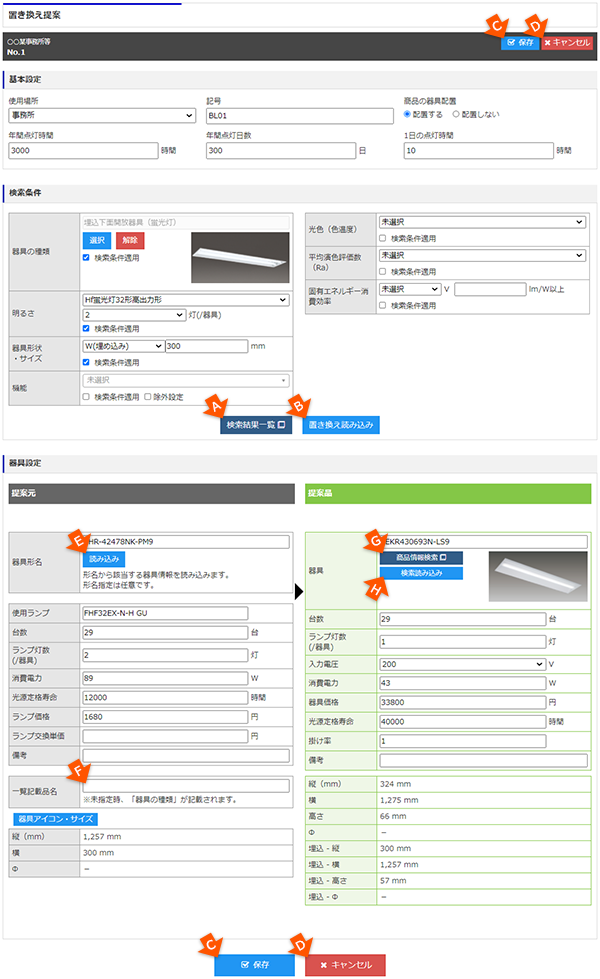
Task: Click the blue 選択 button for 器具の種類
Action: (97, 240)
